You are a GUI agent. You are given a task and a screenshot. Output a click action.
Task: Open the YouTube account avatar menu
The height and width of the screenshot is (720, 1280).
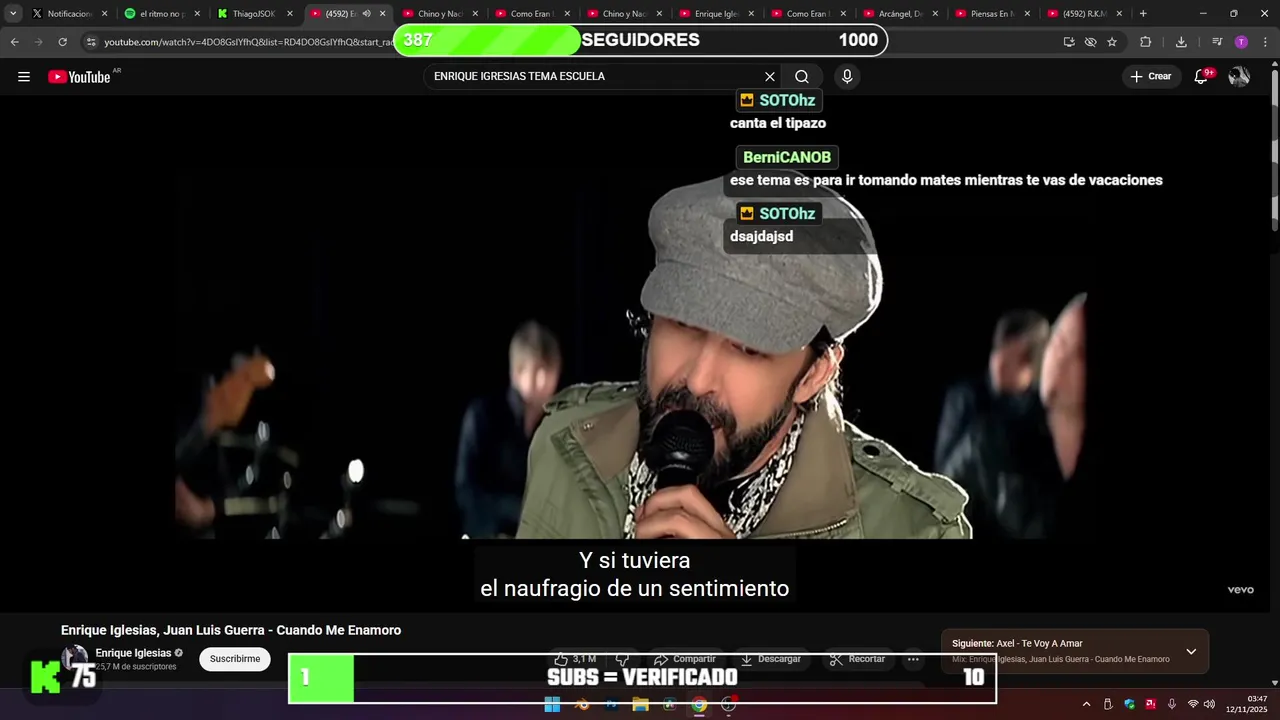click(x=1239, y=77)
